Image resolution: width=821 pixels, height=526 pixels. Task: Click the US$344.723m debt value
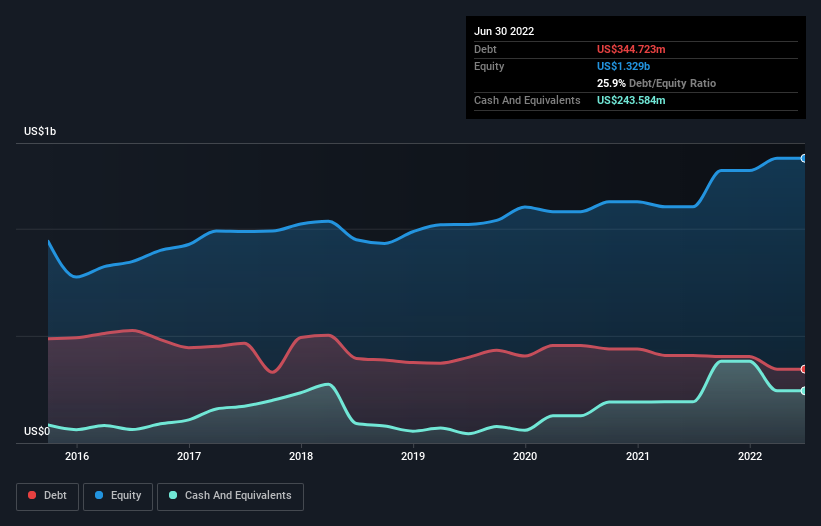pyautogui.click(x=631, y=49)
